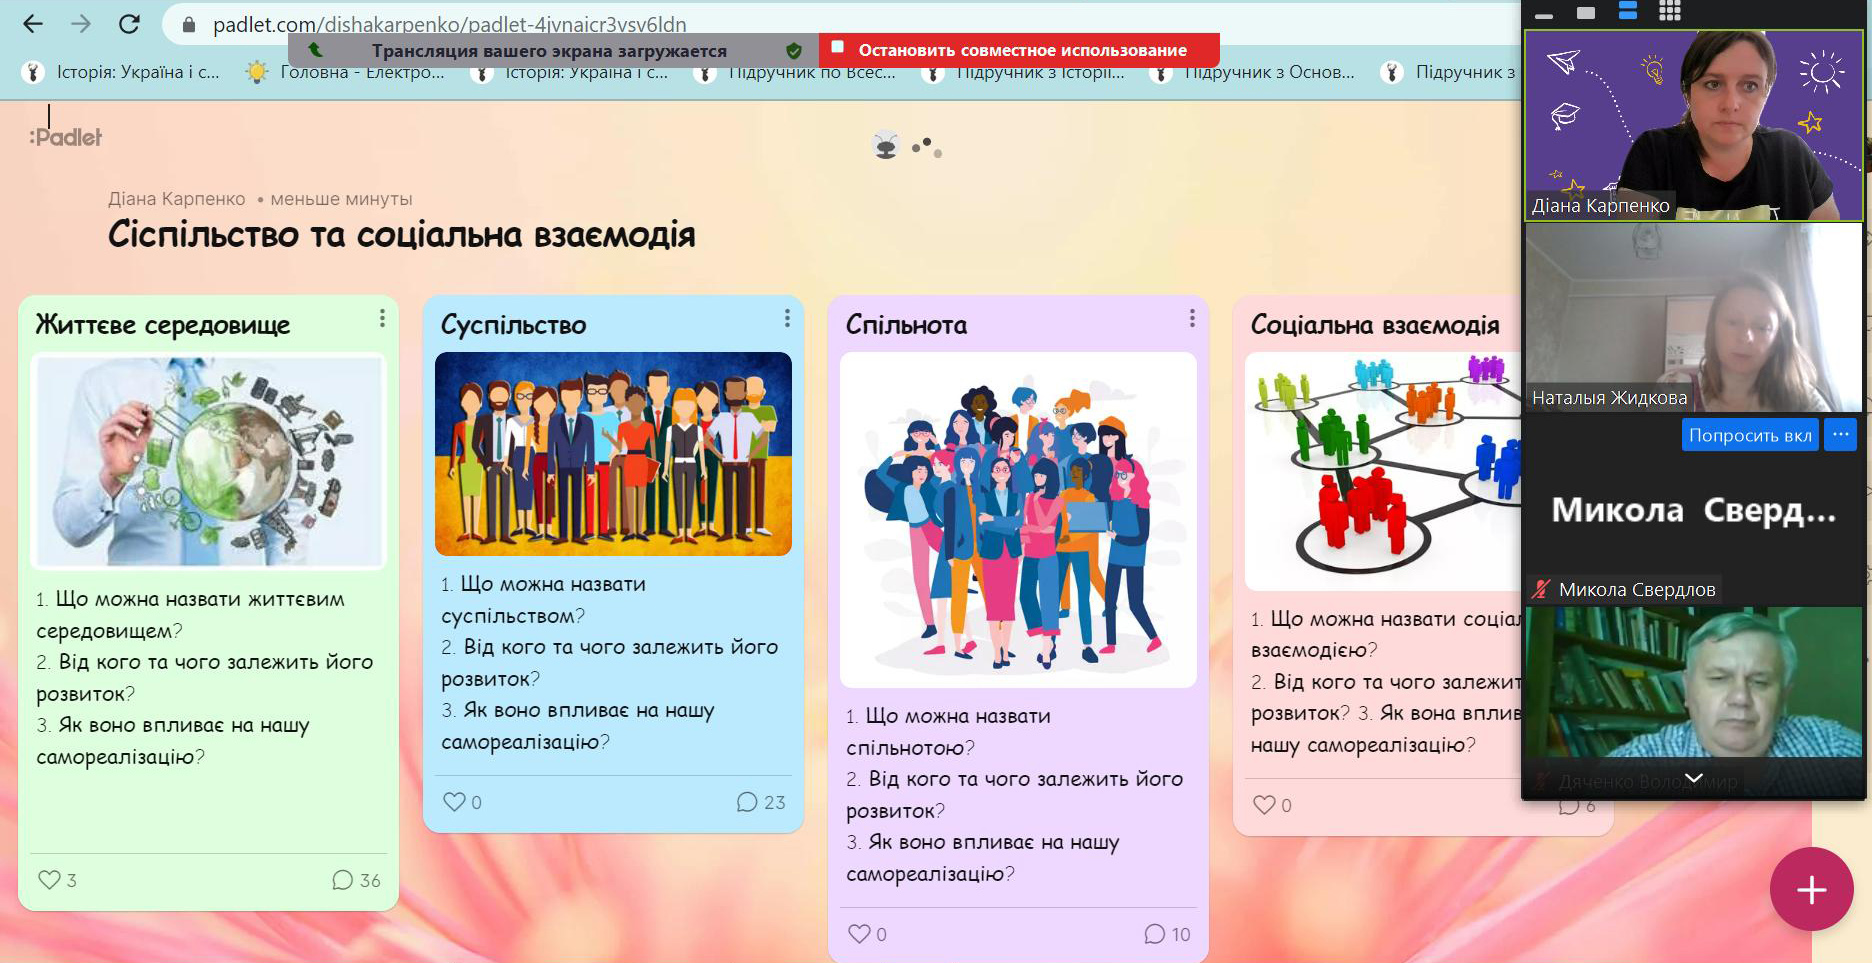Open the crowd illustration in 'Спільнота' card

pos(1018,520)
